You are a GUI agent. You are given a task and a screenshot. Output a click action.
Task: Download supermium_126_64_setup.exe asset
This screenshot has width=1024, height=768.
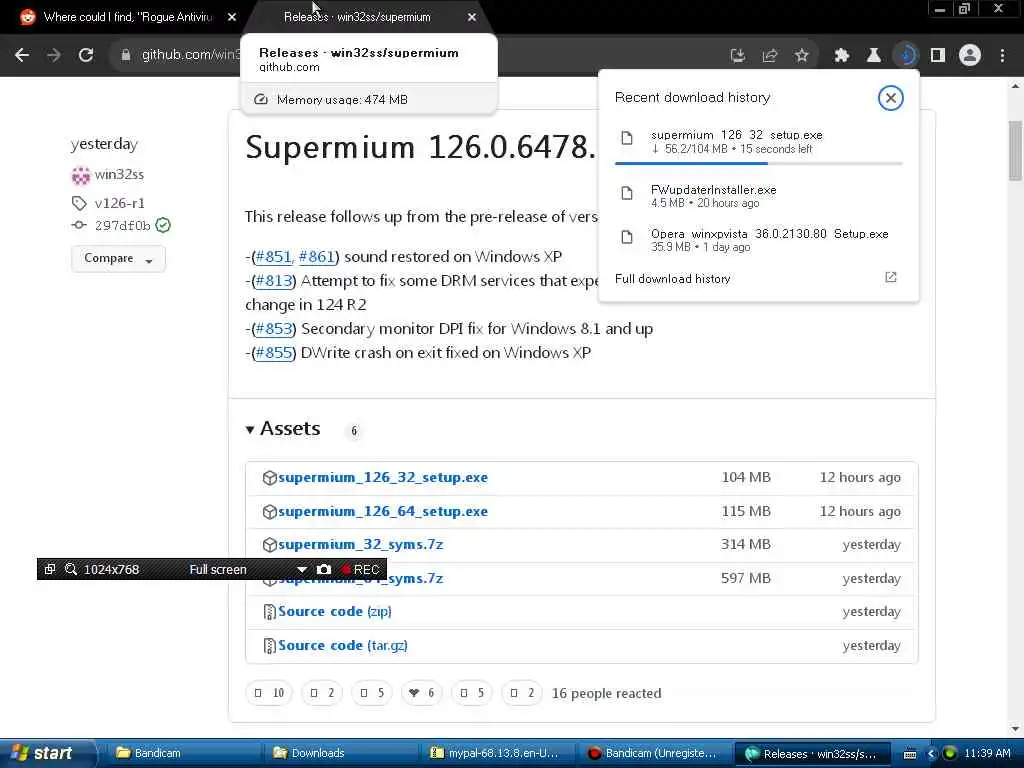click(383, 511)
